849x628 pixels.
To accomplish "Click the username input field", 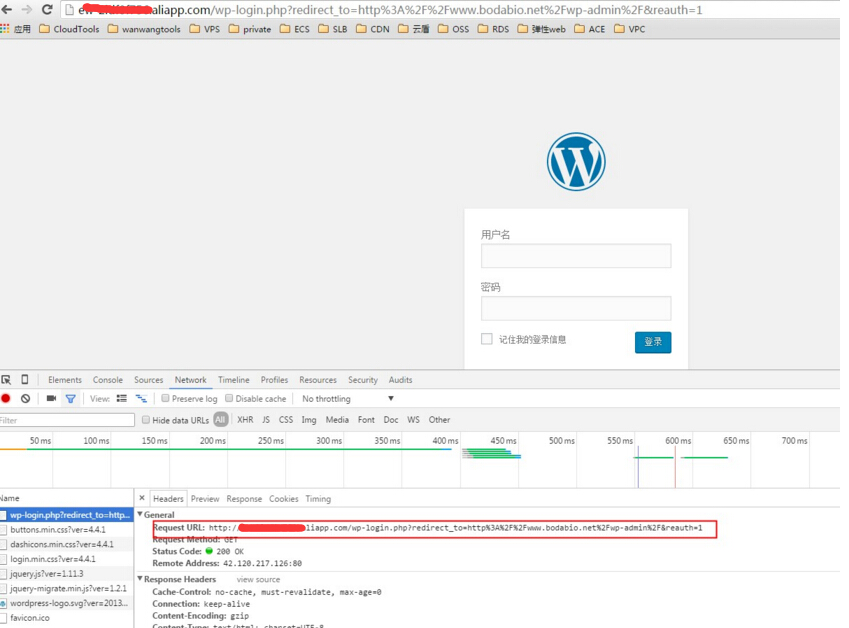I will (x=576, y=256).
